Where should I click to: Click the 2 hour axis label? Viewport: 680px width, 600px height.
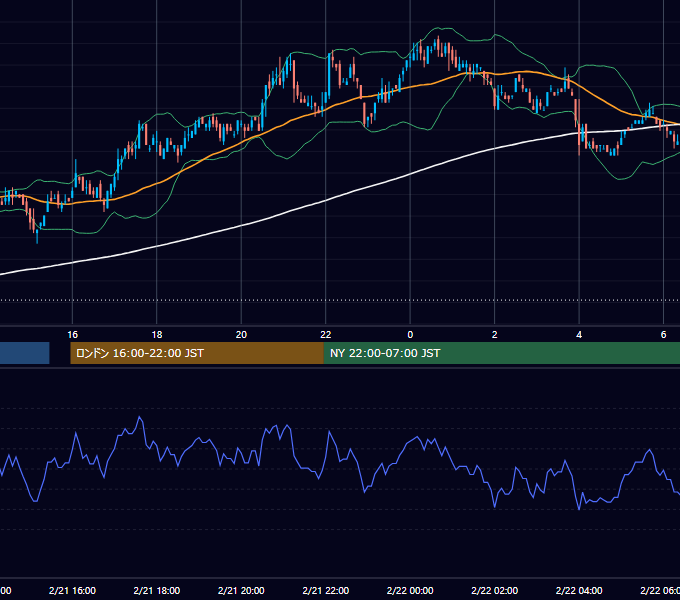point(494,335)
